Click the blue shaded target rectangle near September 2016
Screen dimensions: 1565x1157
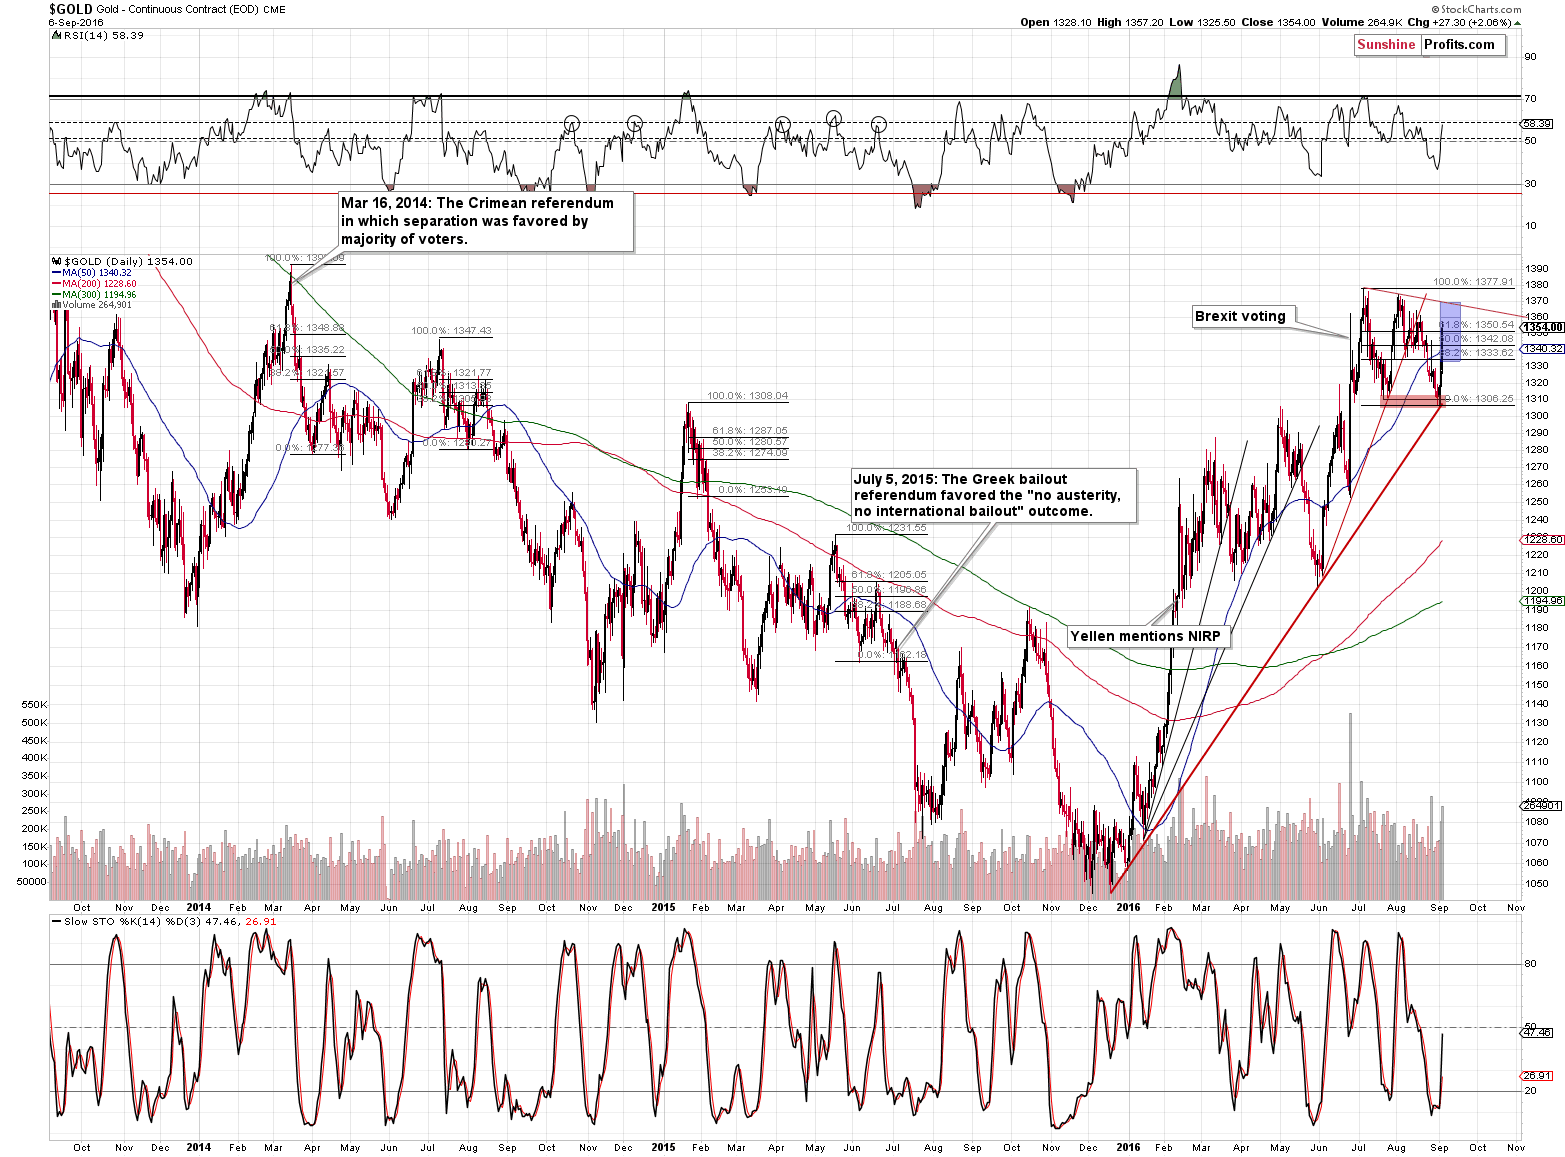pyautogui.click(x=1450, y=331)
